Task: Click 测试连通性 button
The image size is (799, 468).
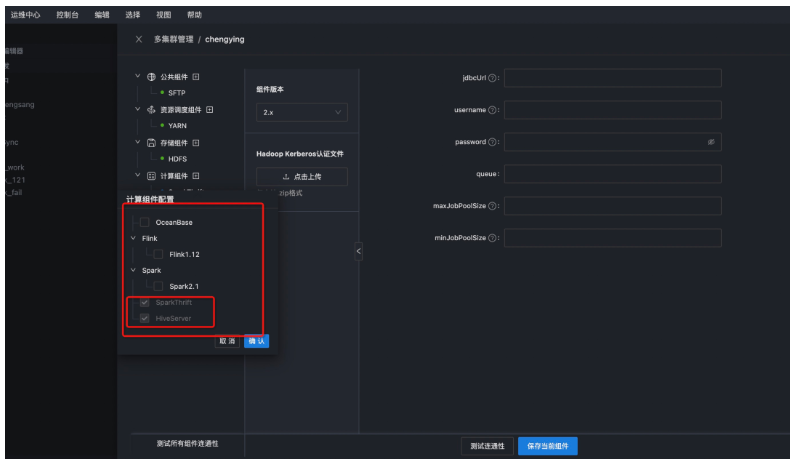Action: coord(487,446)
